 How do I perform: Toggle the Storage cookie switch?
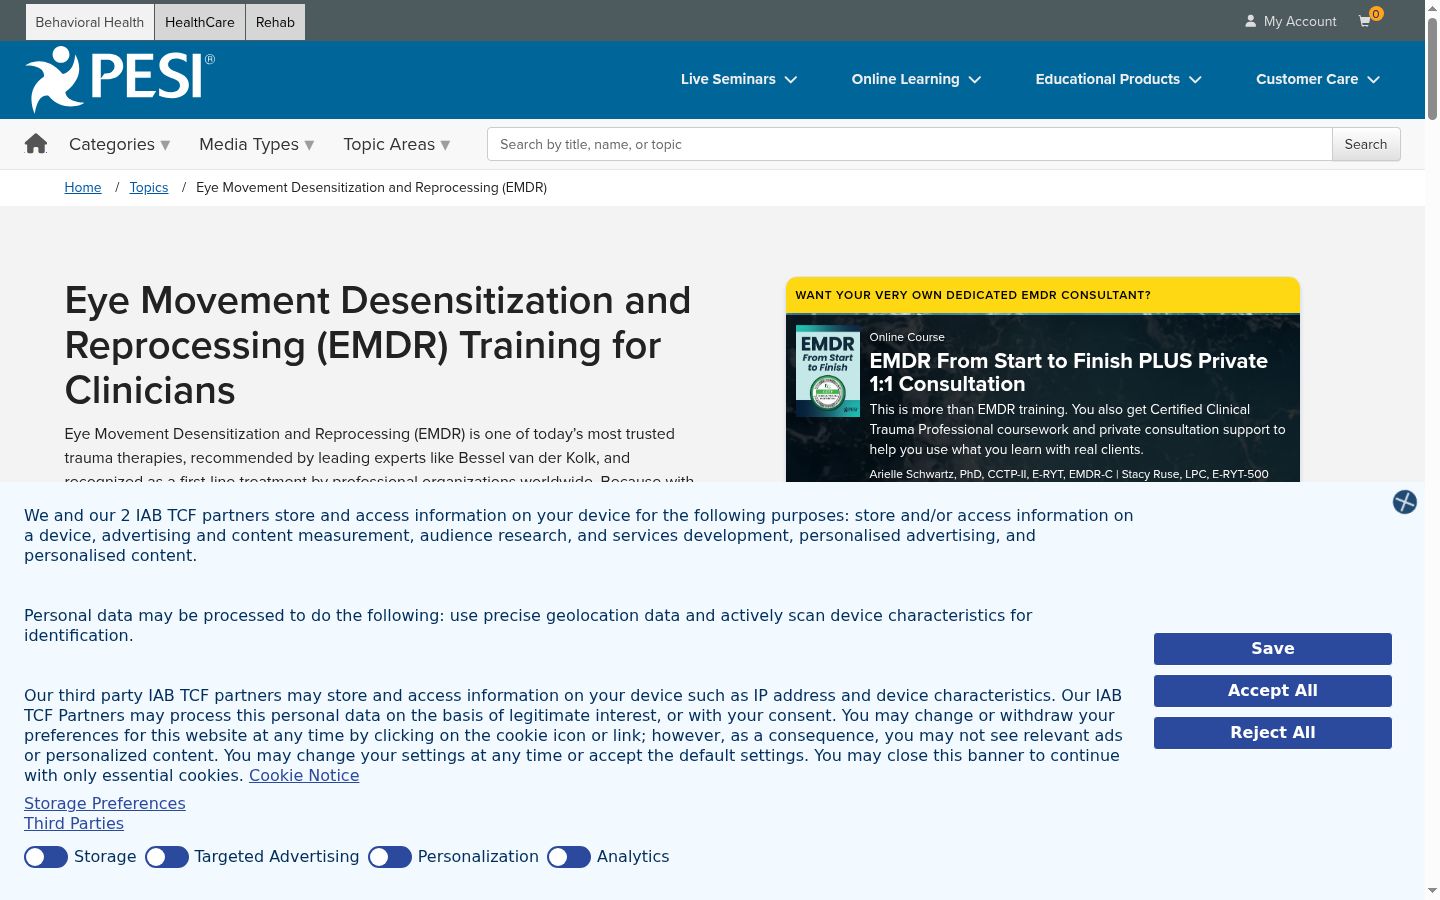pyautogui.click(x=46, y=857)
